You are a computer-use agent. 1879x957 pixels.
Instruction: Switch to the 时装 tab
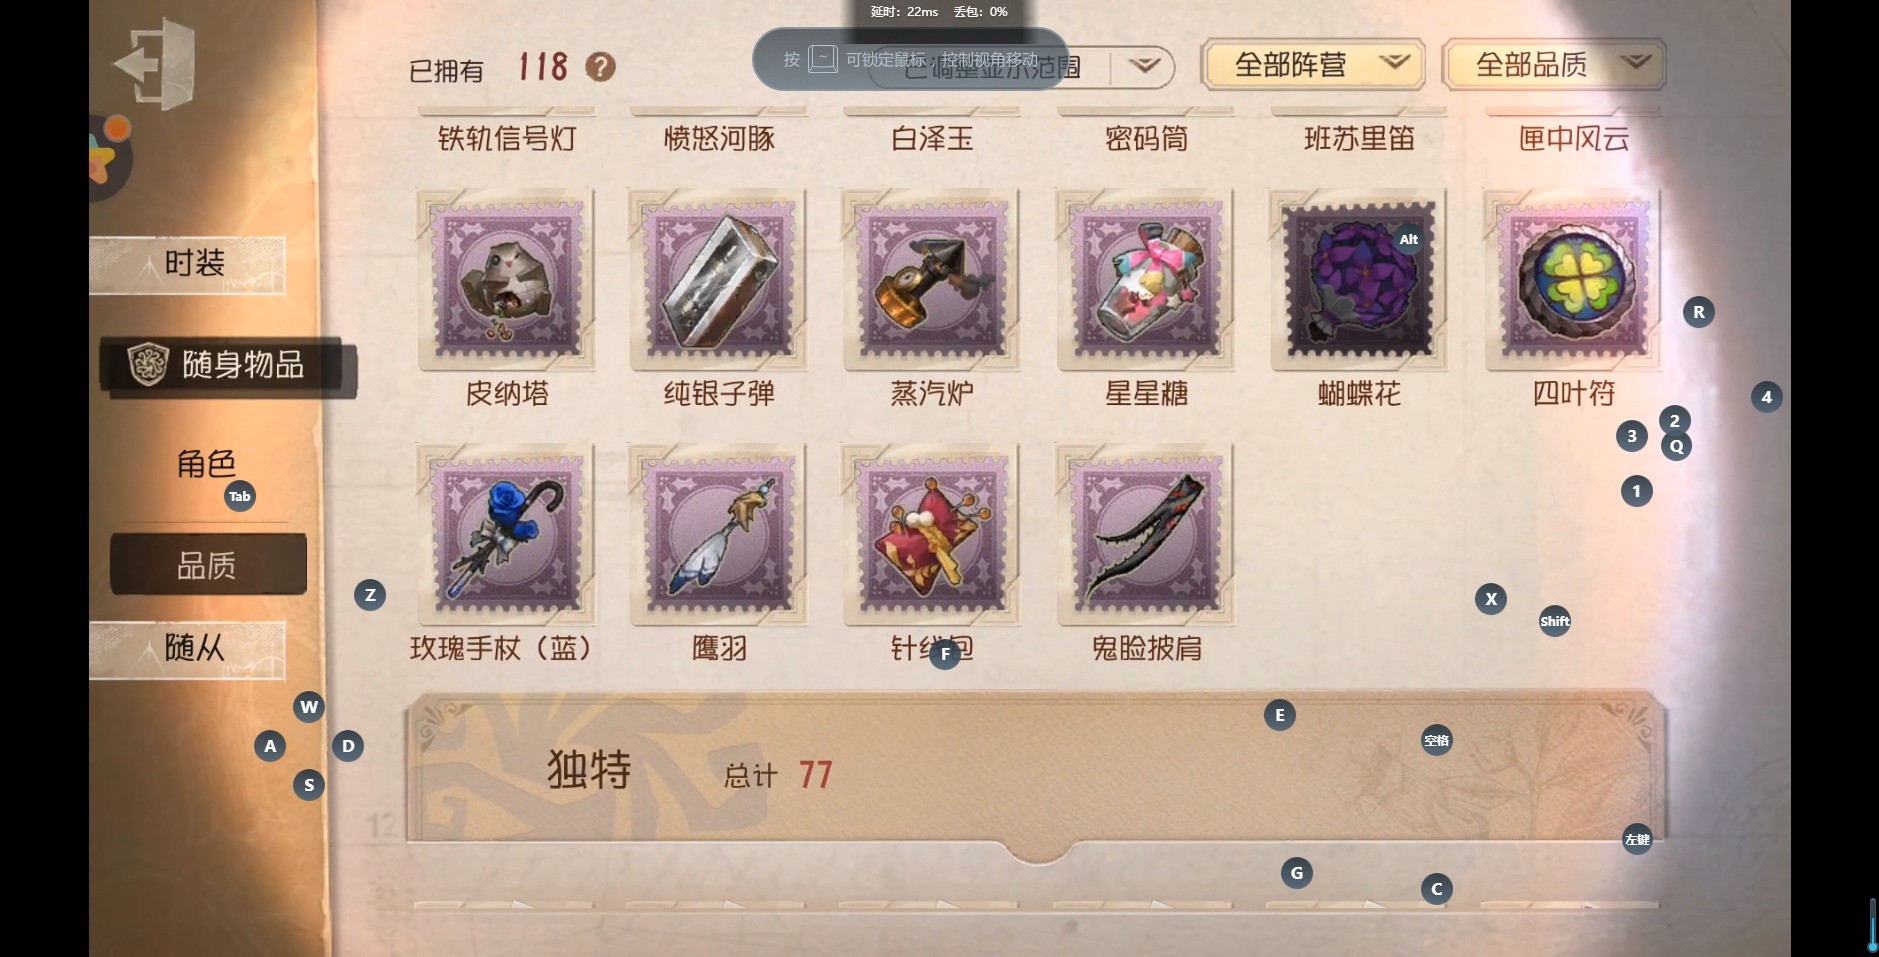[188, 264]
